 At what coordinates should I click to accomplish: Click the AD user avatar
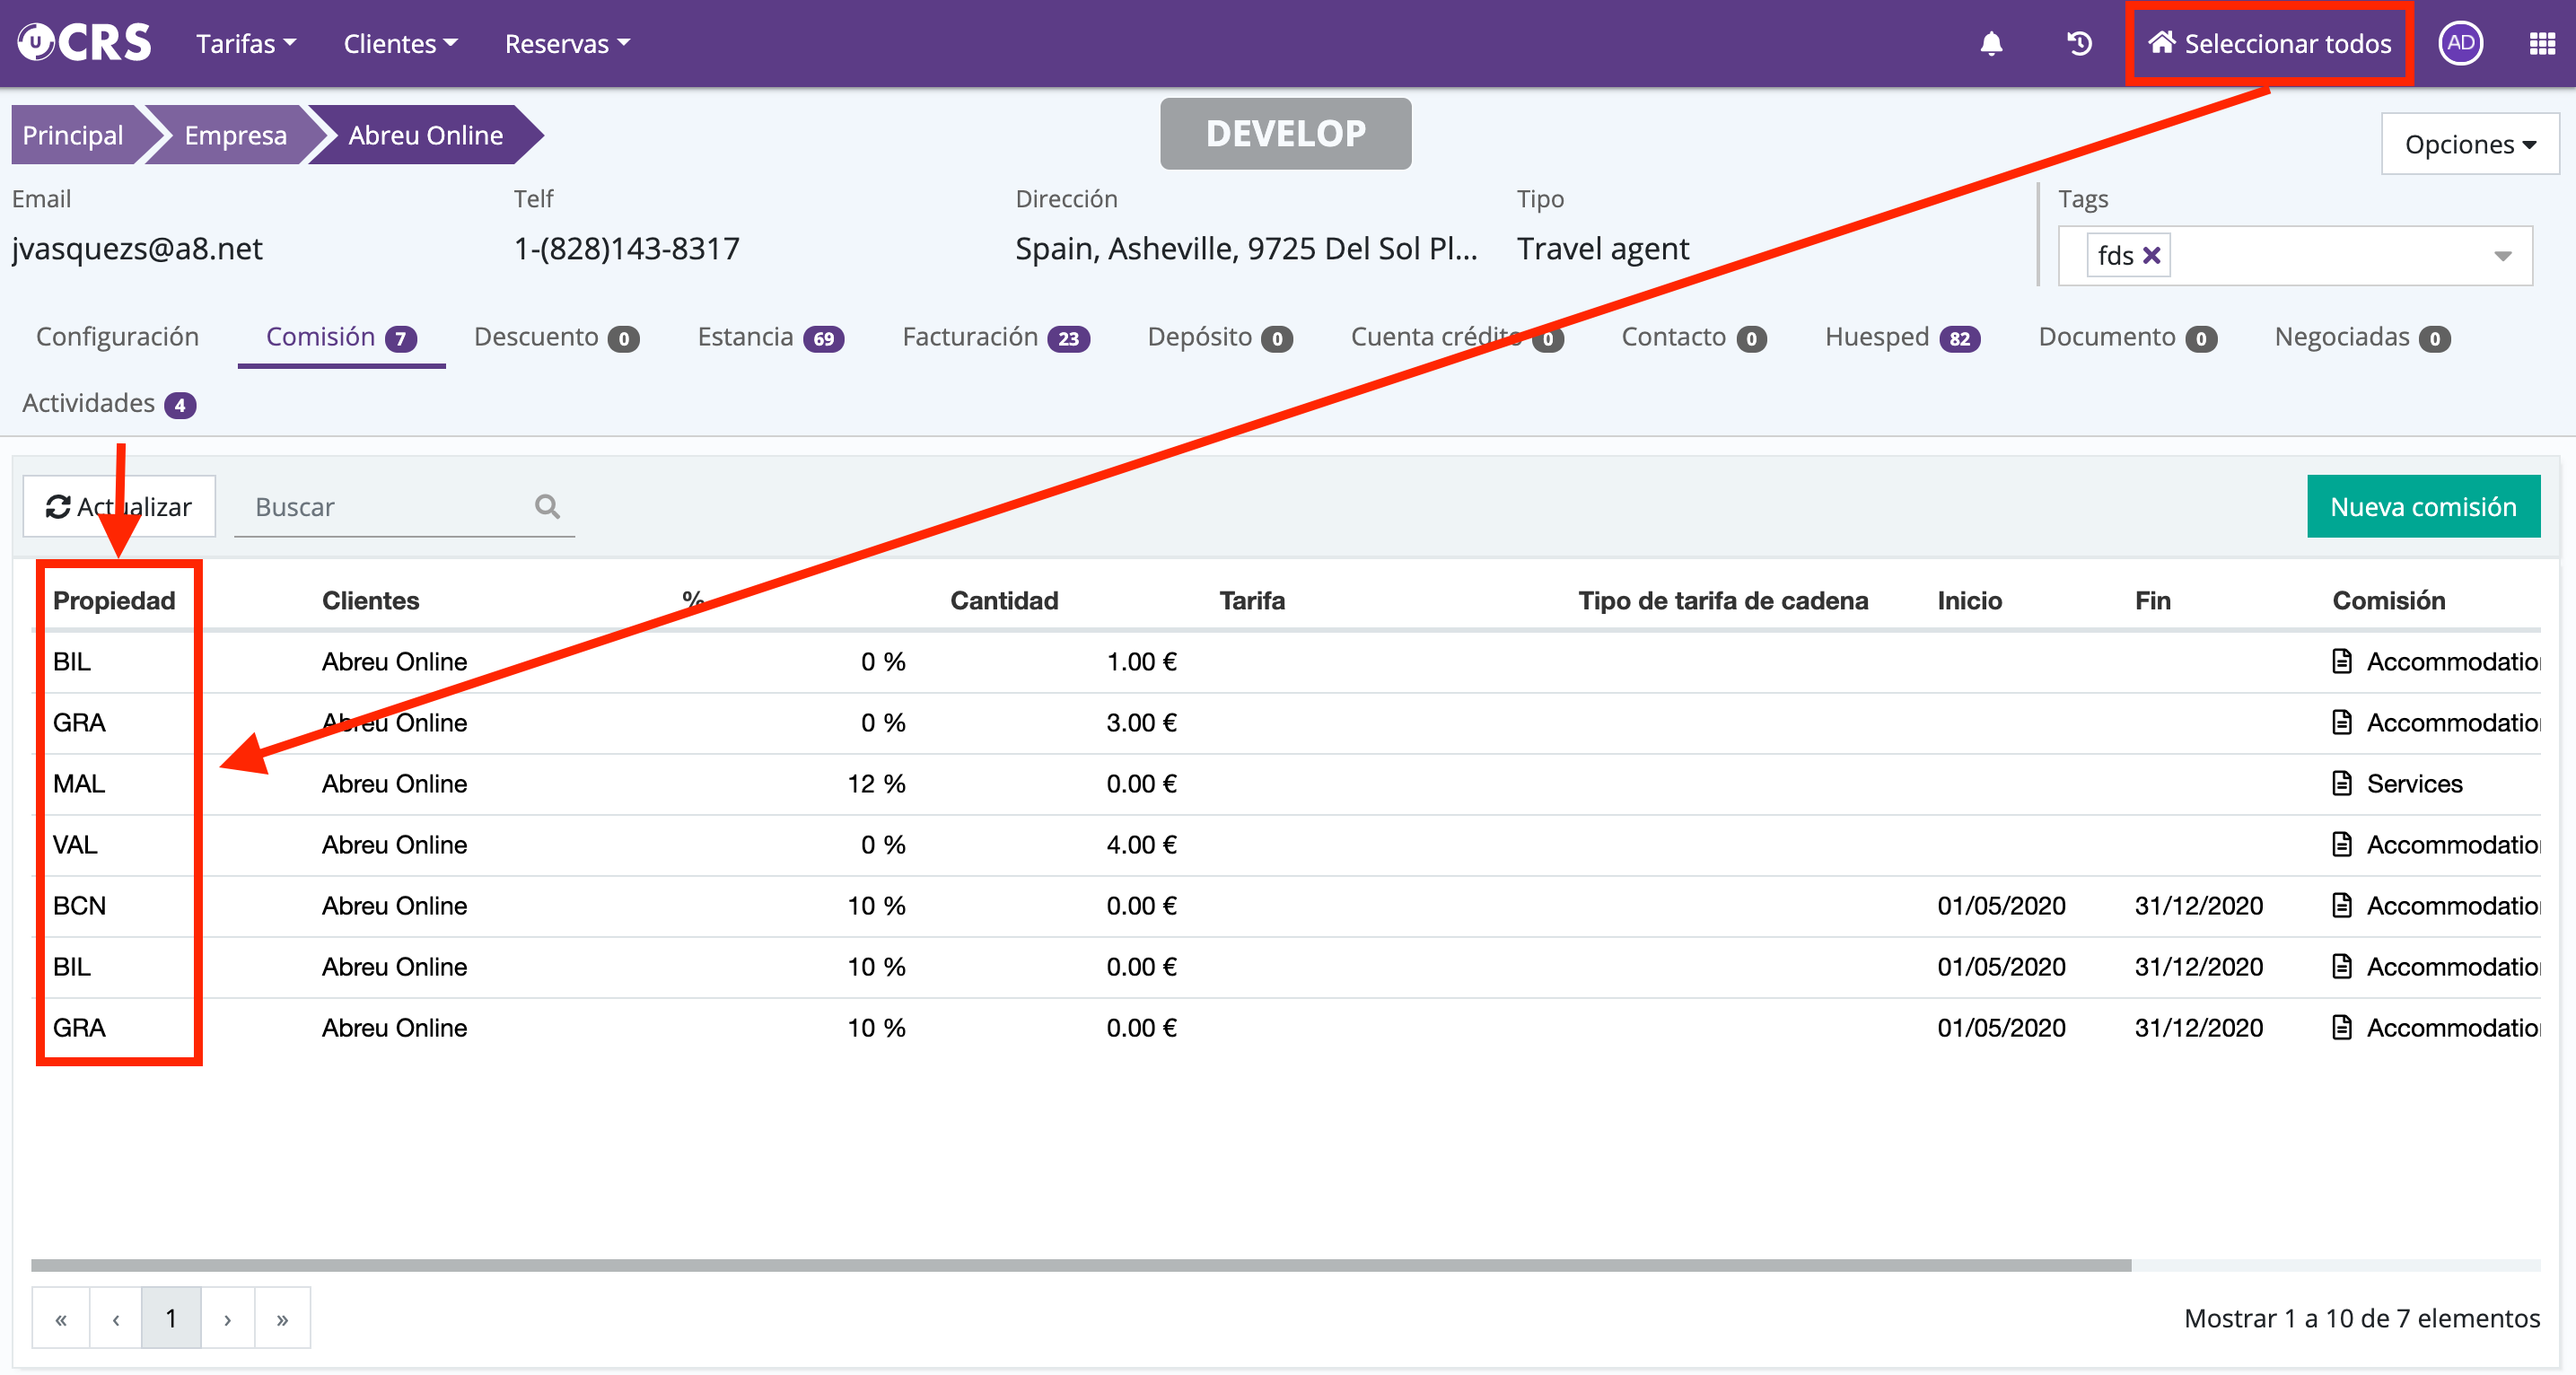[2459, 43]
